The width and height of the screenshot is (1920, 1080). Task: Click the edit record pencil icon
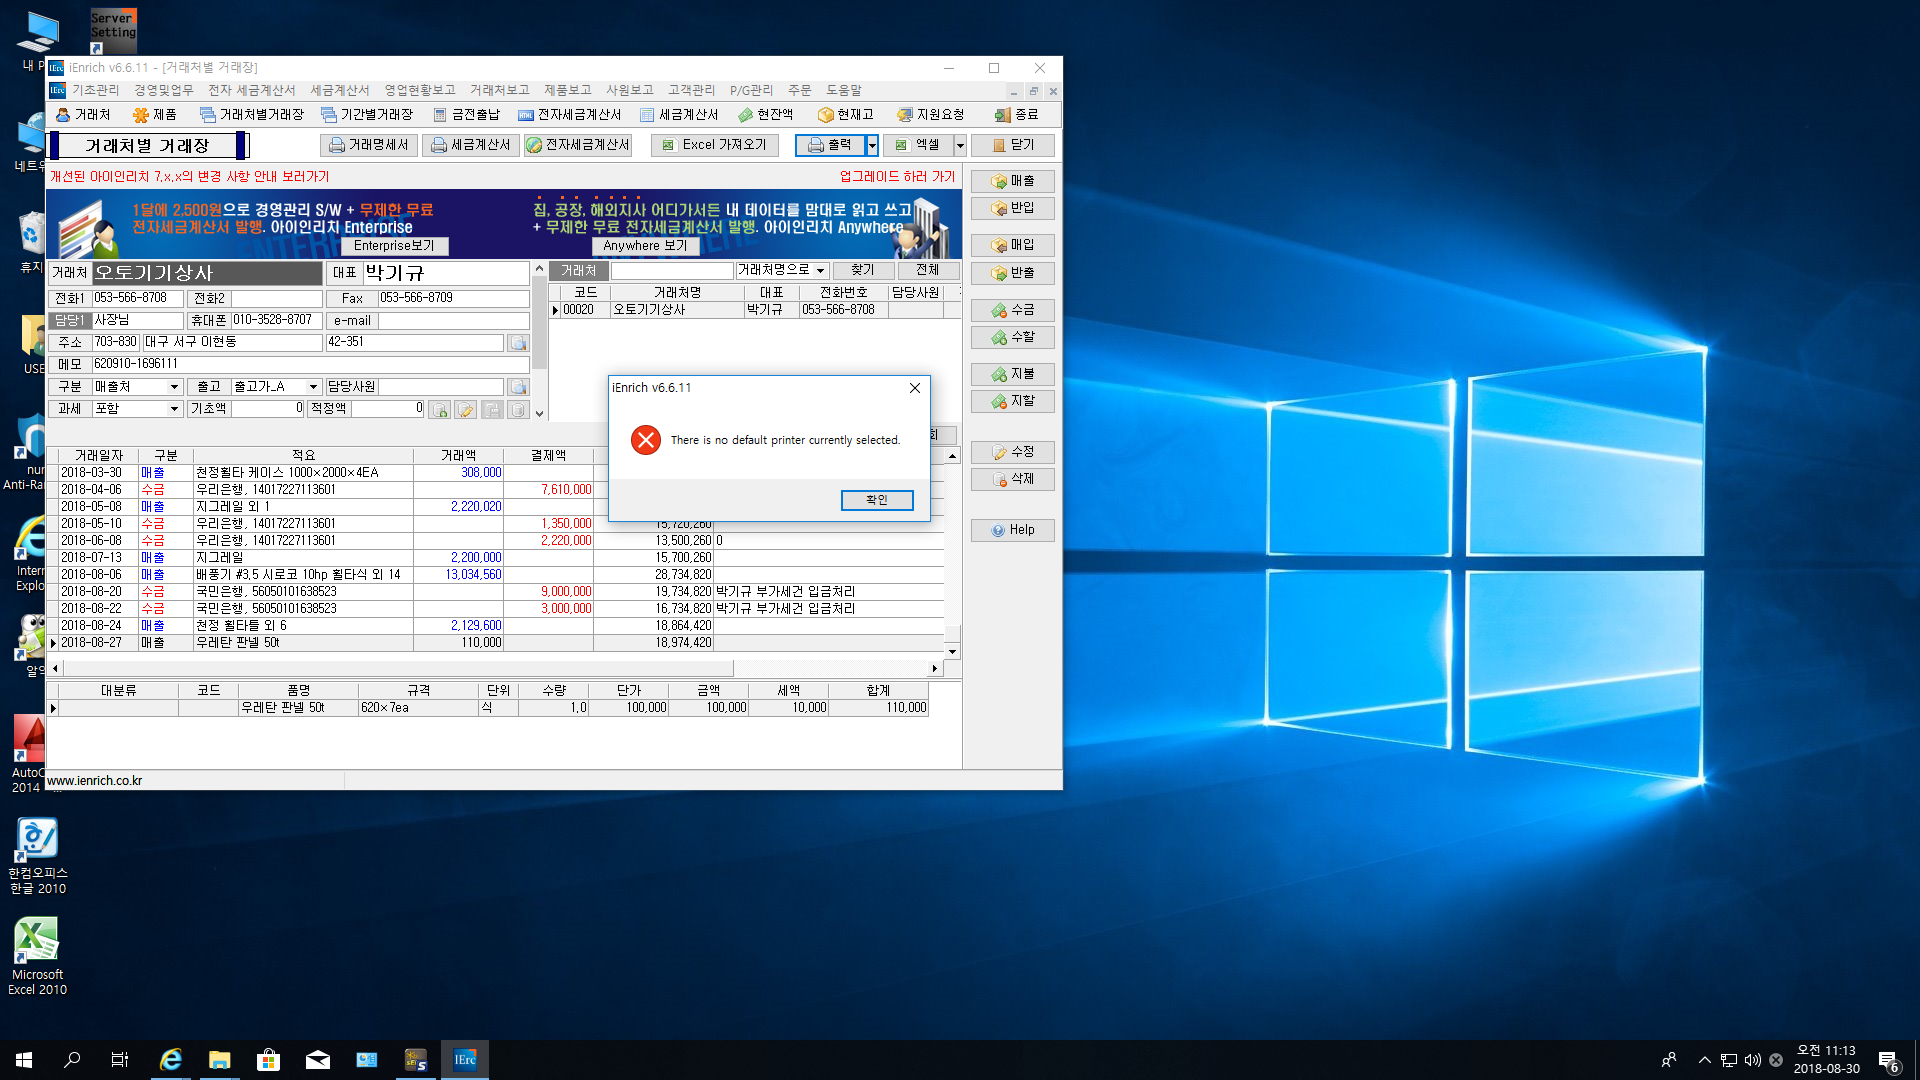(x=465, y=410)
